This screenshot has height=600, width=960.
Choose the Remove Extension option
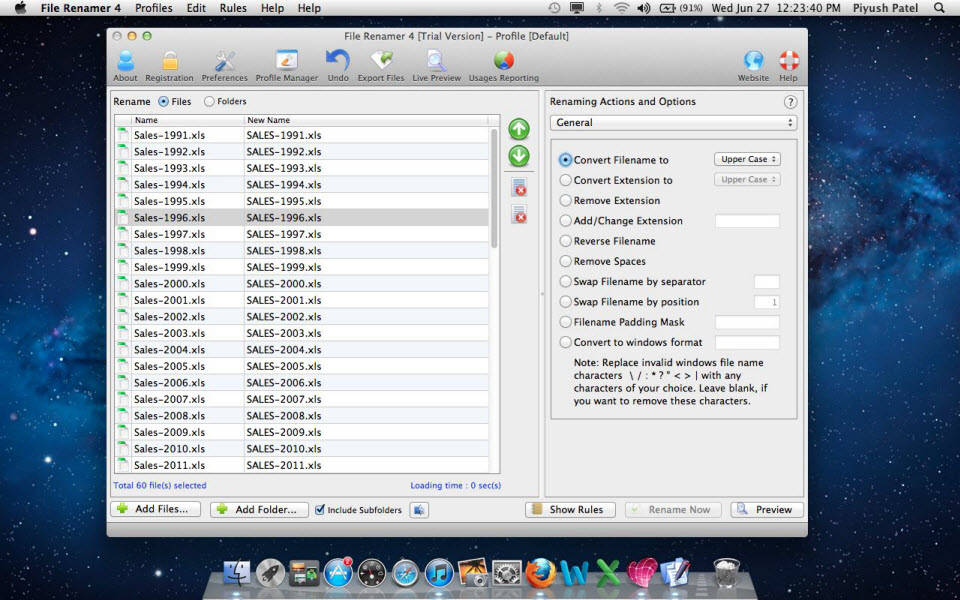(566, 201)
